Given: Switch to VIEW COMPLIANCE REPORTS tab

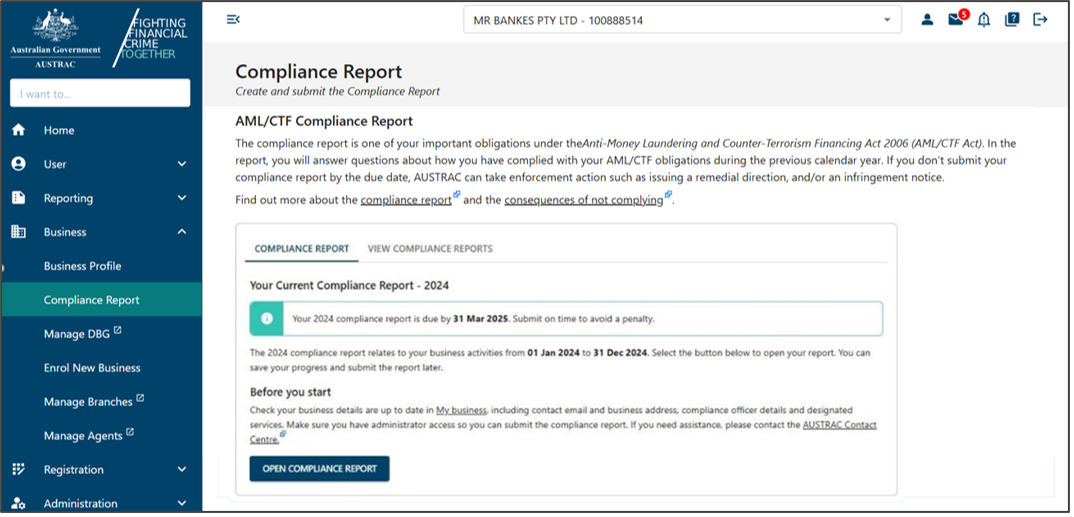Looking at the screenshot, I should click(430, 249).
